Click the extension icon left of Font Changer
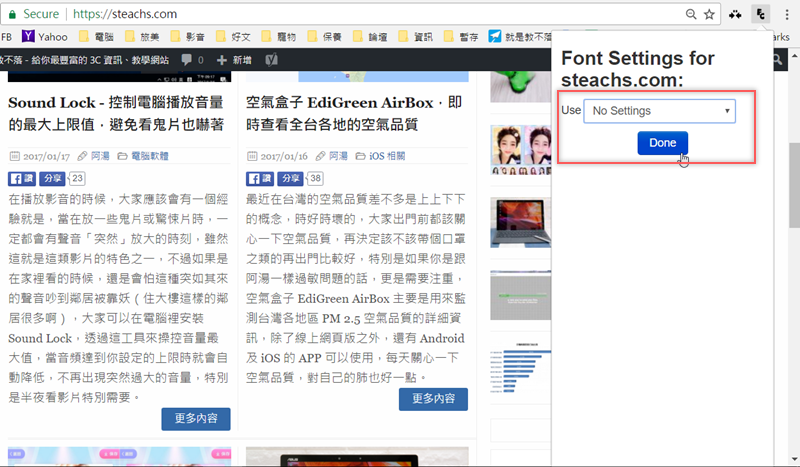Screen dimensions: 800x467 tap(735, 14)
